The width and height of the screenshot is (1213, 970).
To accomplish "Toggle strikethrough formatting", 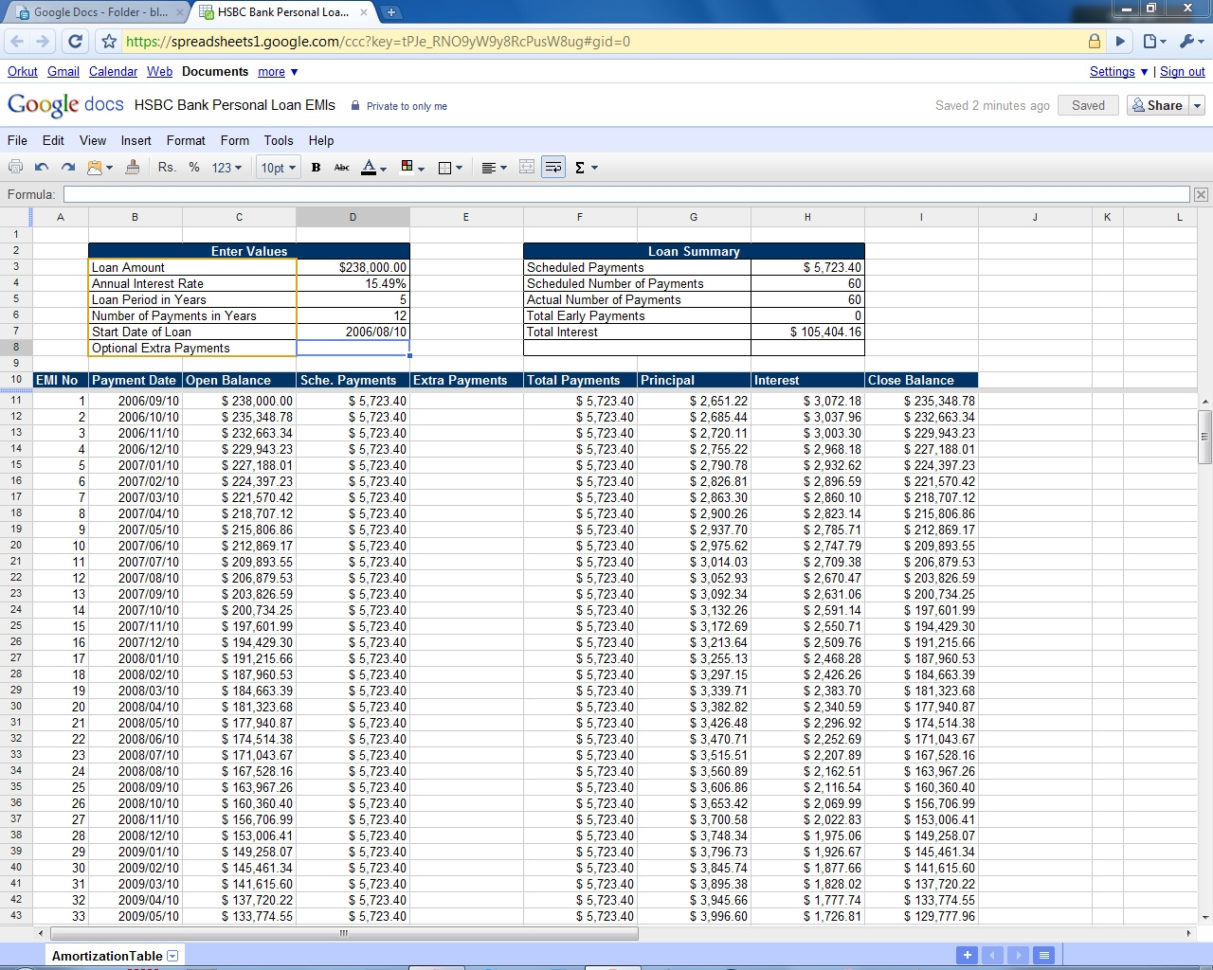I will (343, 167).
